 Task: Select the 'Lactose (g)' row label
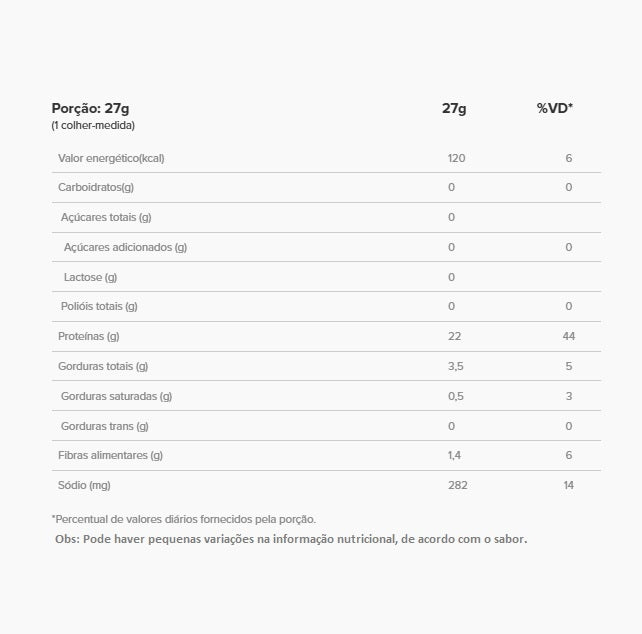coord(90,277)
